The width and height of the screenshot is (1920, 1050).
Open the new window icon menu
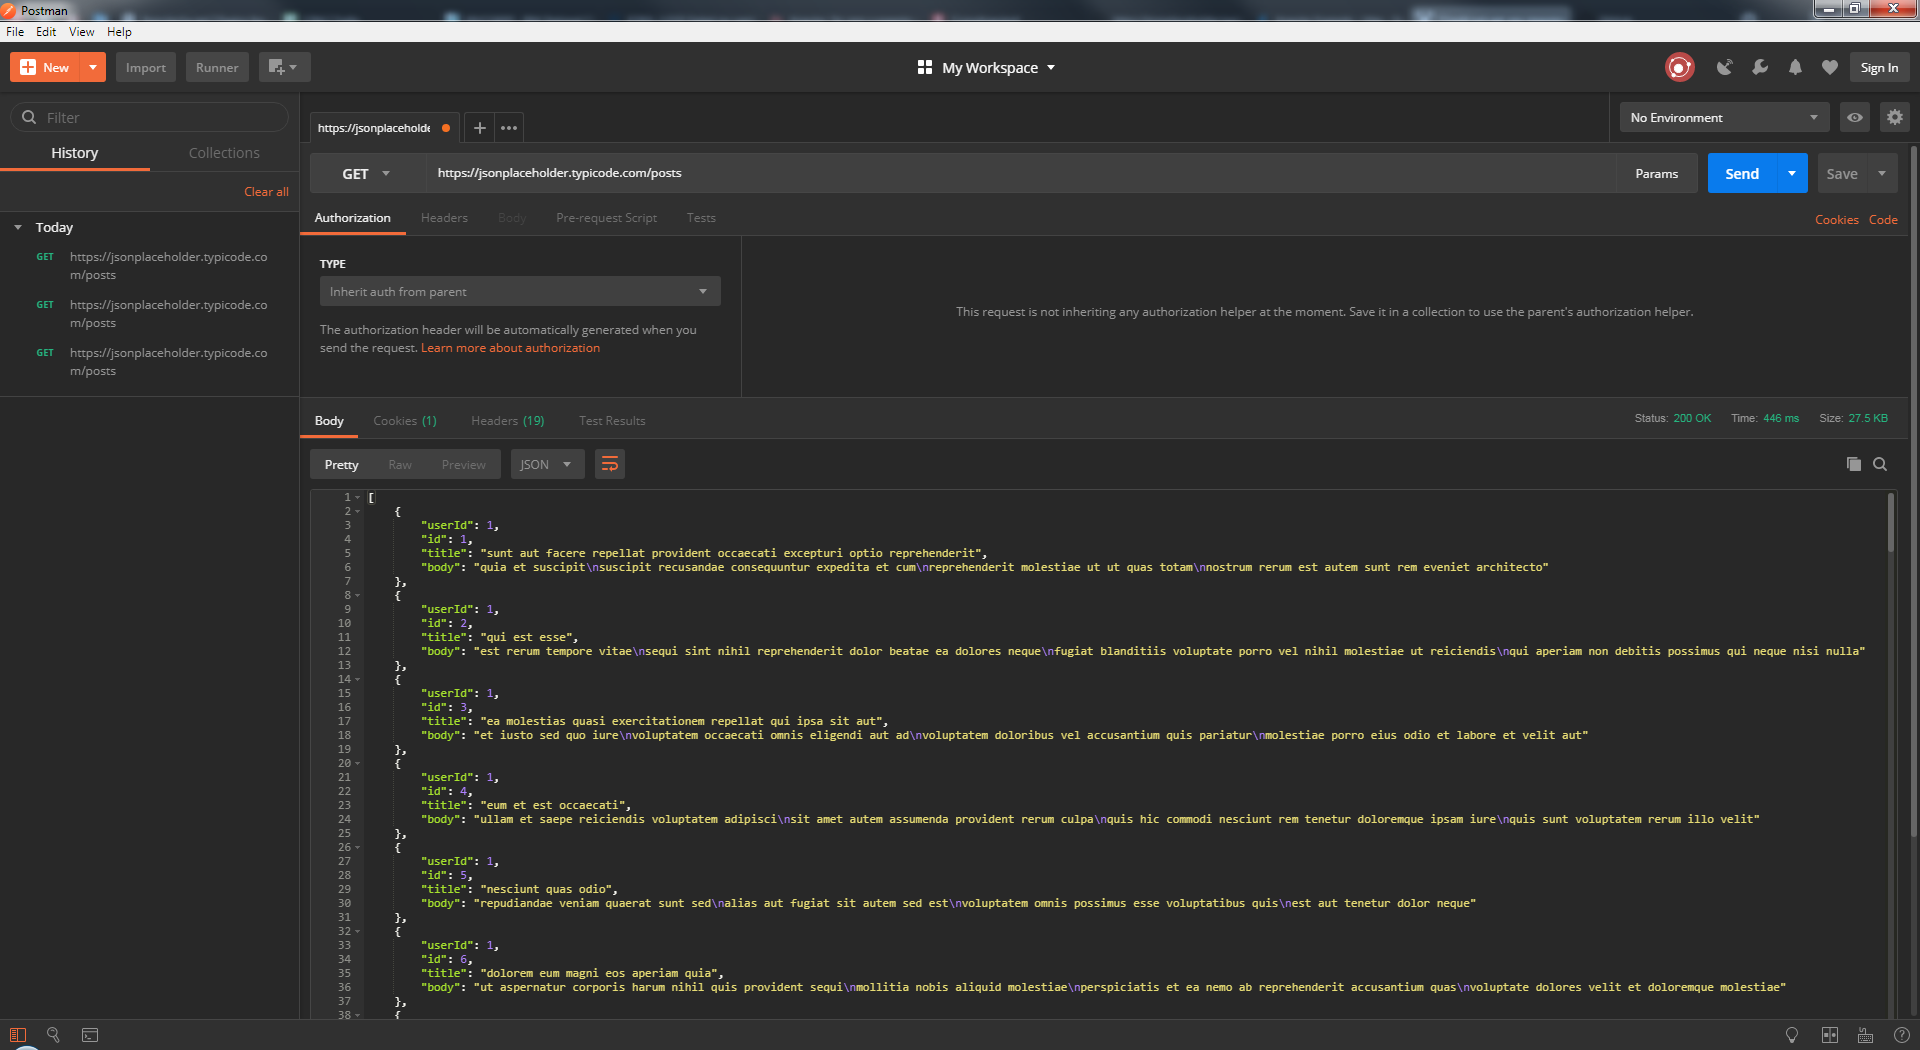point(284,67)
